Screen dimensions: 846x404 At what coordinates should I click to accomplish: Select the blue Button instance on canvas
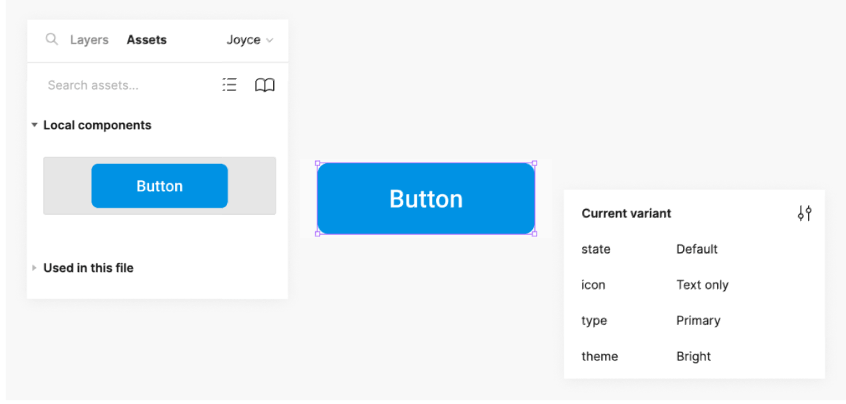[426, 198]
